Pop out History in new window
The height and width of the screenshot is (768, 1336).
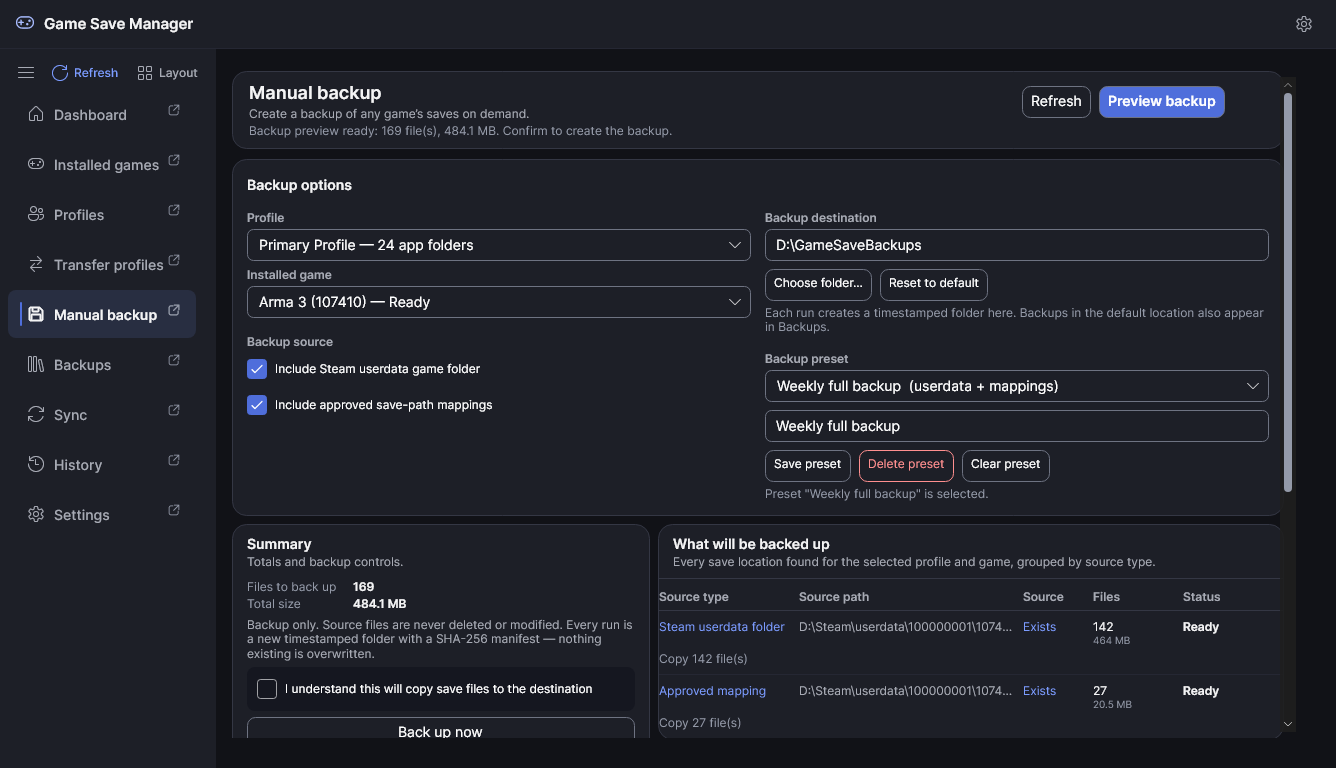coord(174,460)
